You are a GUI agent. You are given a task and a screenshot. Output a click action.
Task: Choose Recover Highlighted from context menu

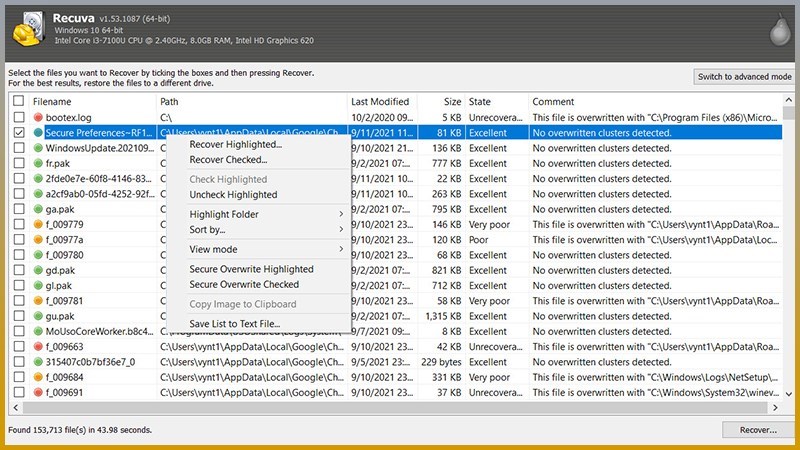[235, 144]
